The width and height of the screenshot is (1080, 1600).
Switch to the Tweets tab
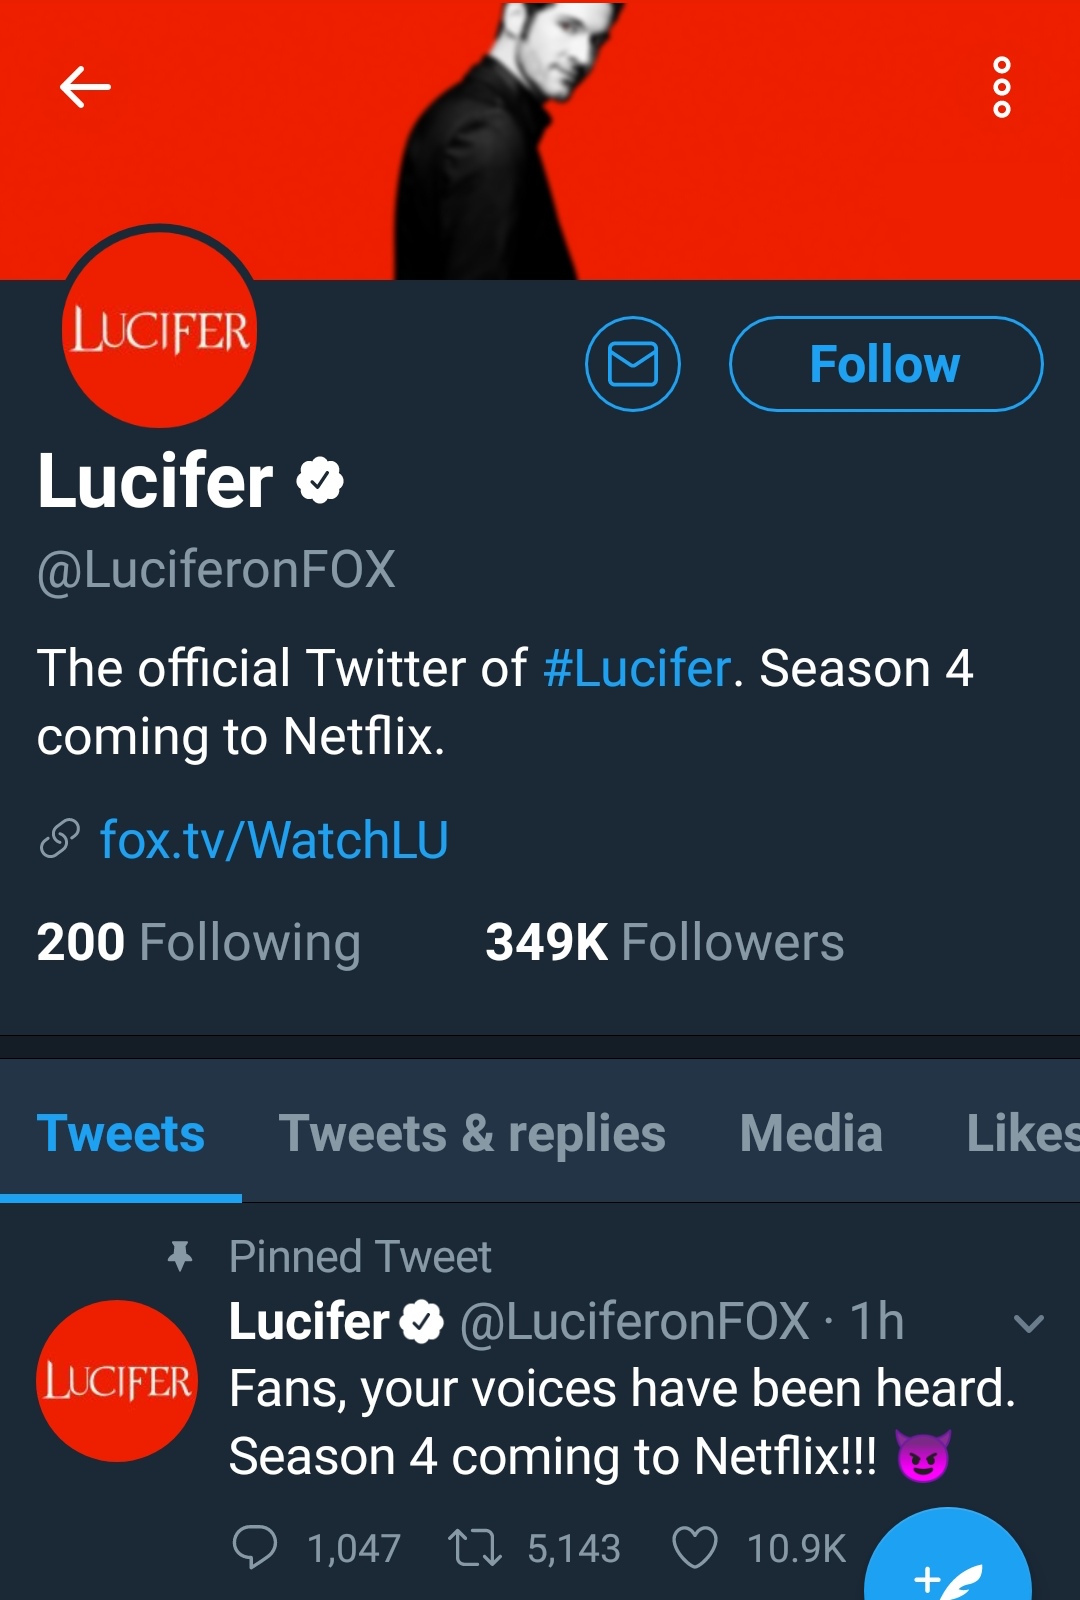coord(121,1134)
